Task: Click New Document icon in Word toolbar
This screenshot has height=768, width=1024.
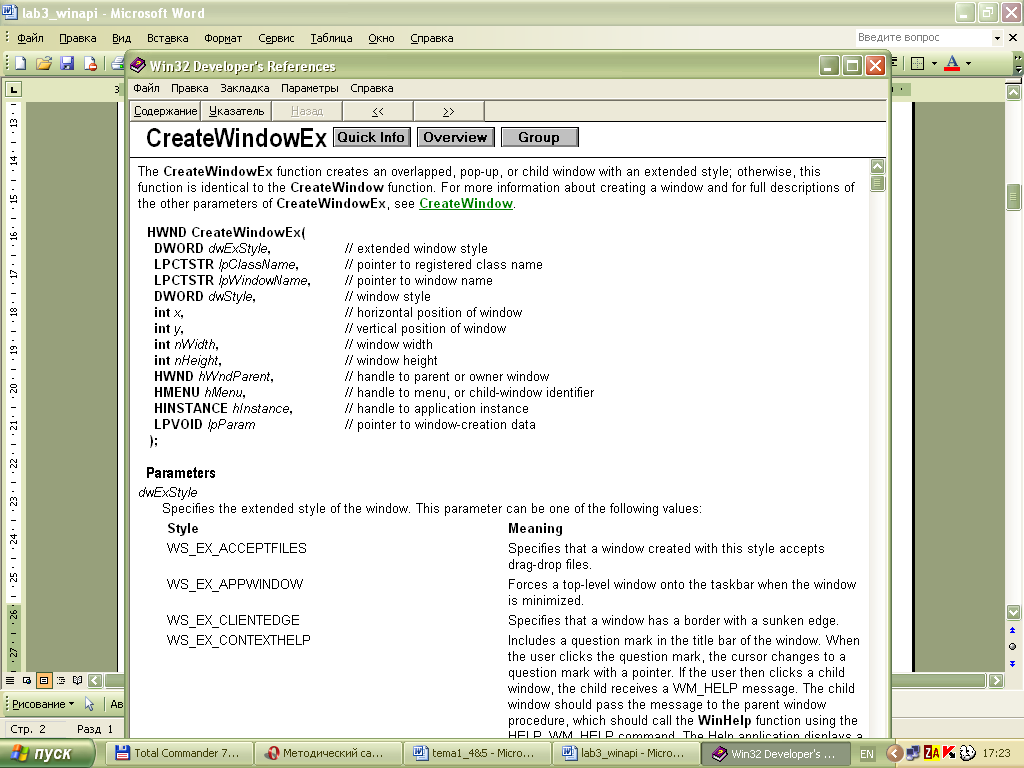Action: 21,63
